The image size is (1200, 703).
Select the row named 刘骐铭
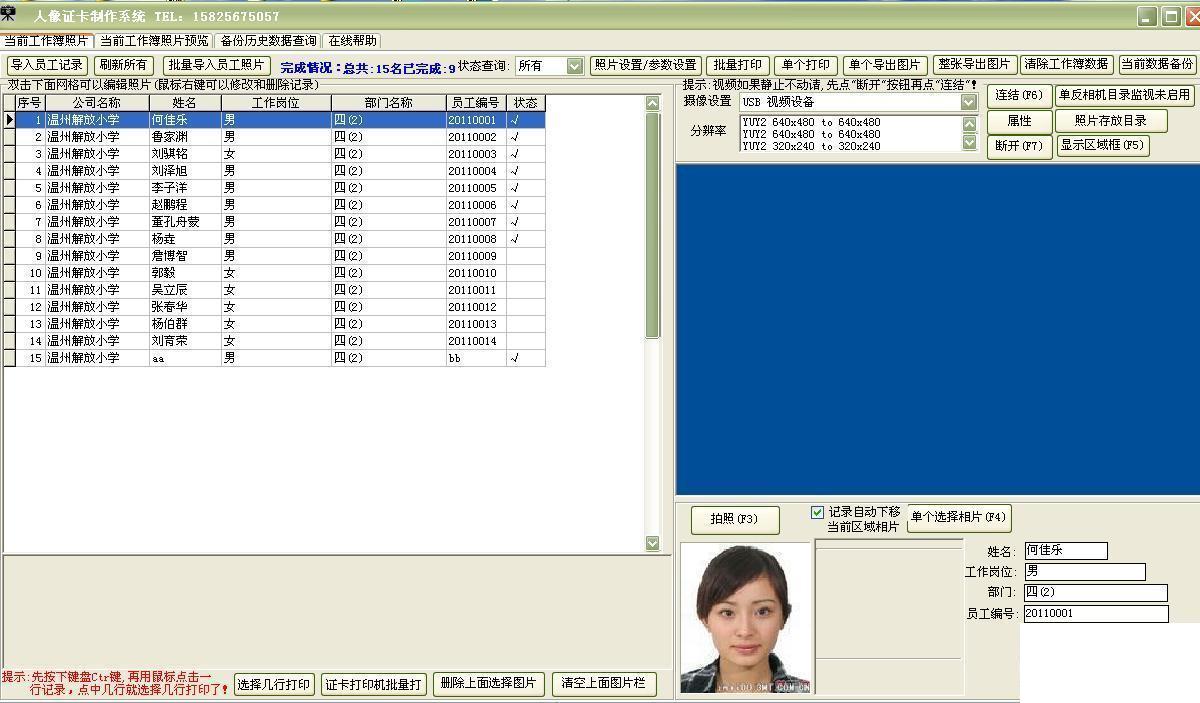(275, 154)
